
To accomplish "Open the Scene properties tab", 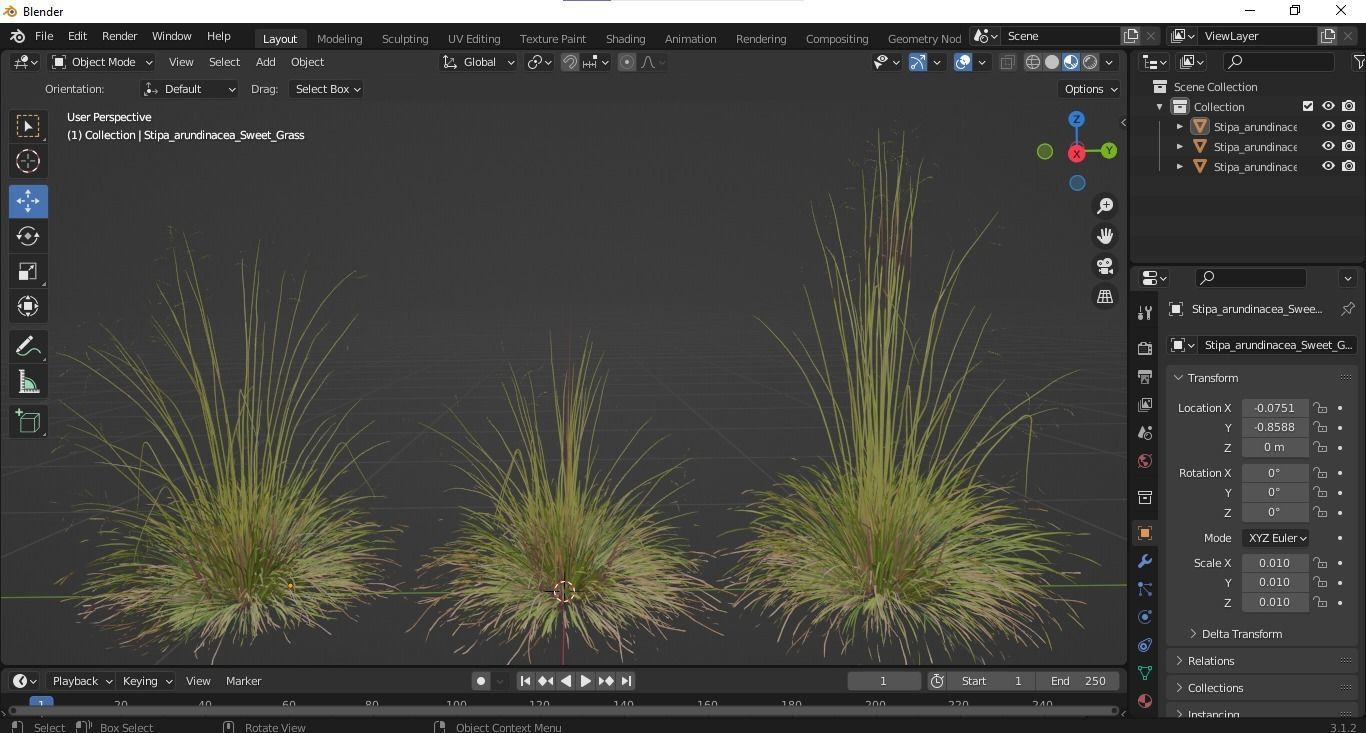I will tap(1145, 433).
